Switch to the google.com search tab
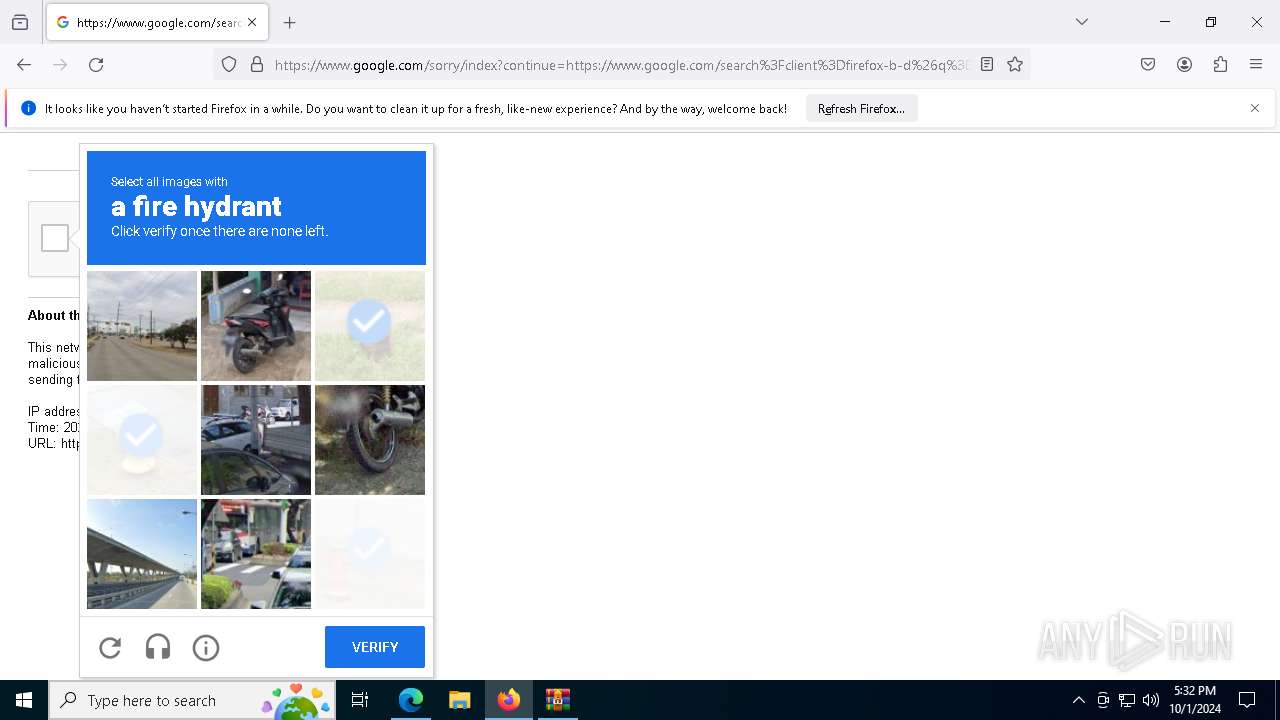1280x720 pixels. point(157,22)
